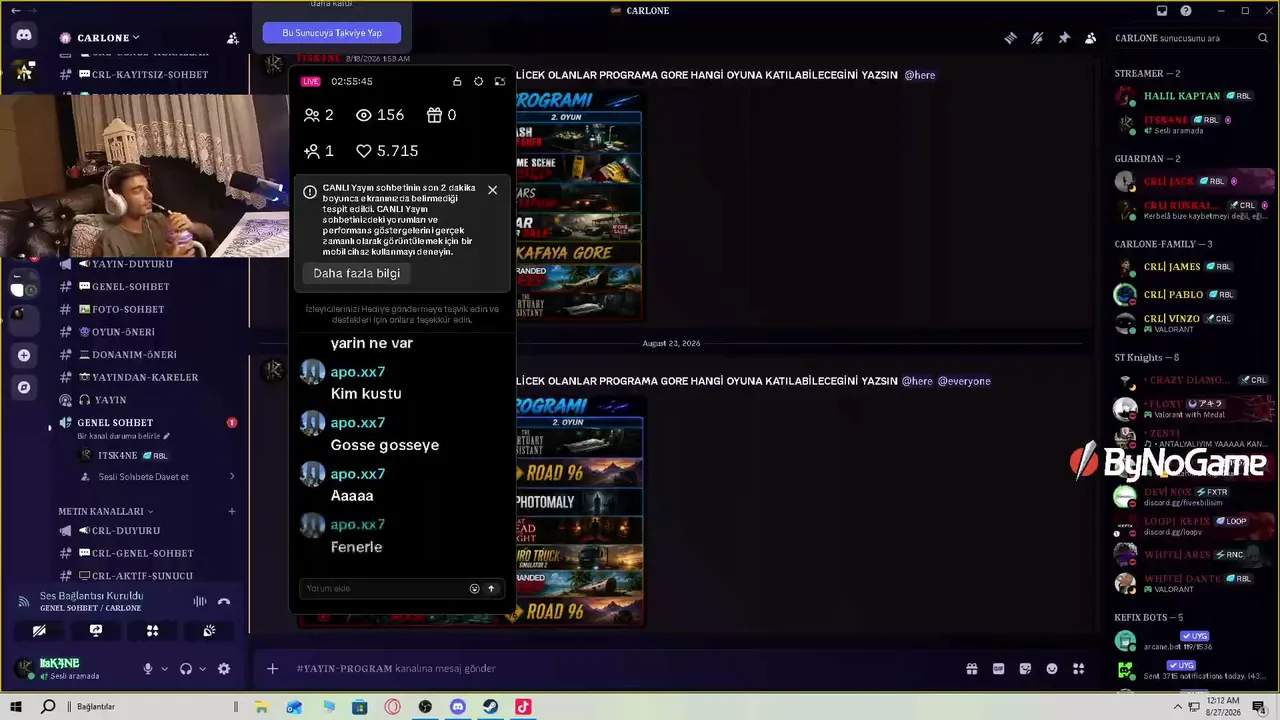Screen dimensions: 1280x720
Task: Toggle notification mute in channel header
Action: tap(1037, 38)
